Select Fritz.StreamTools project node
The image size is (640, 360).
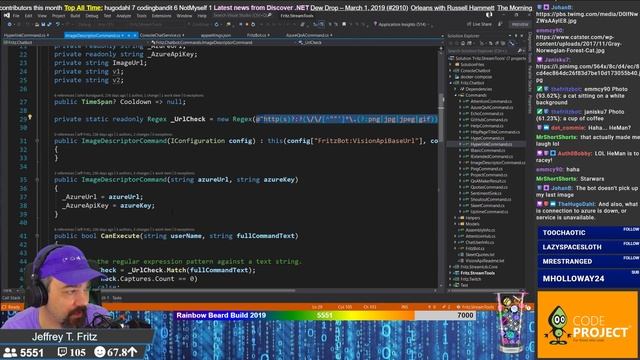[x=477, y=273]
